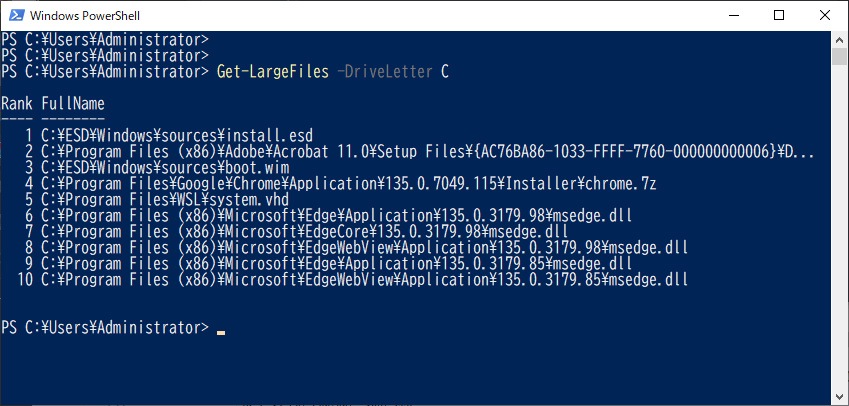The height and width of the screenshot is (406, 849).
Task: Click the -DriveLetter parameter text
Action: pyautogui.click(x=384, y=71)
